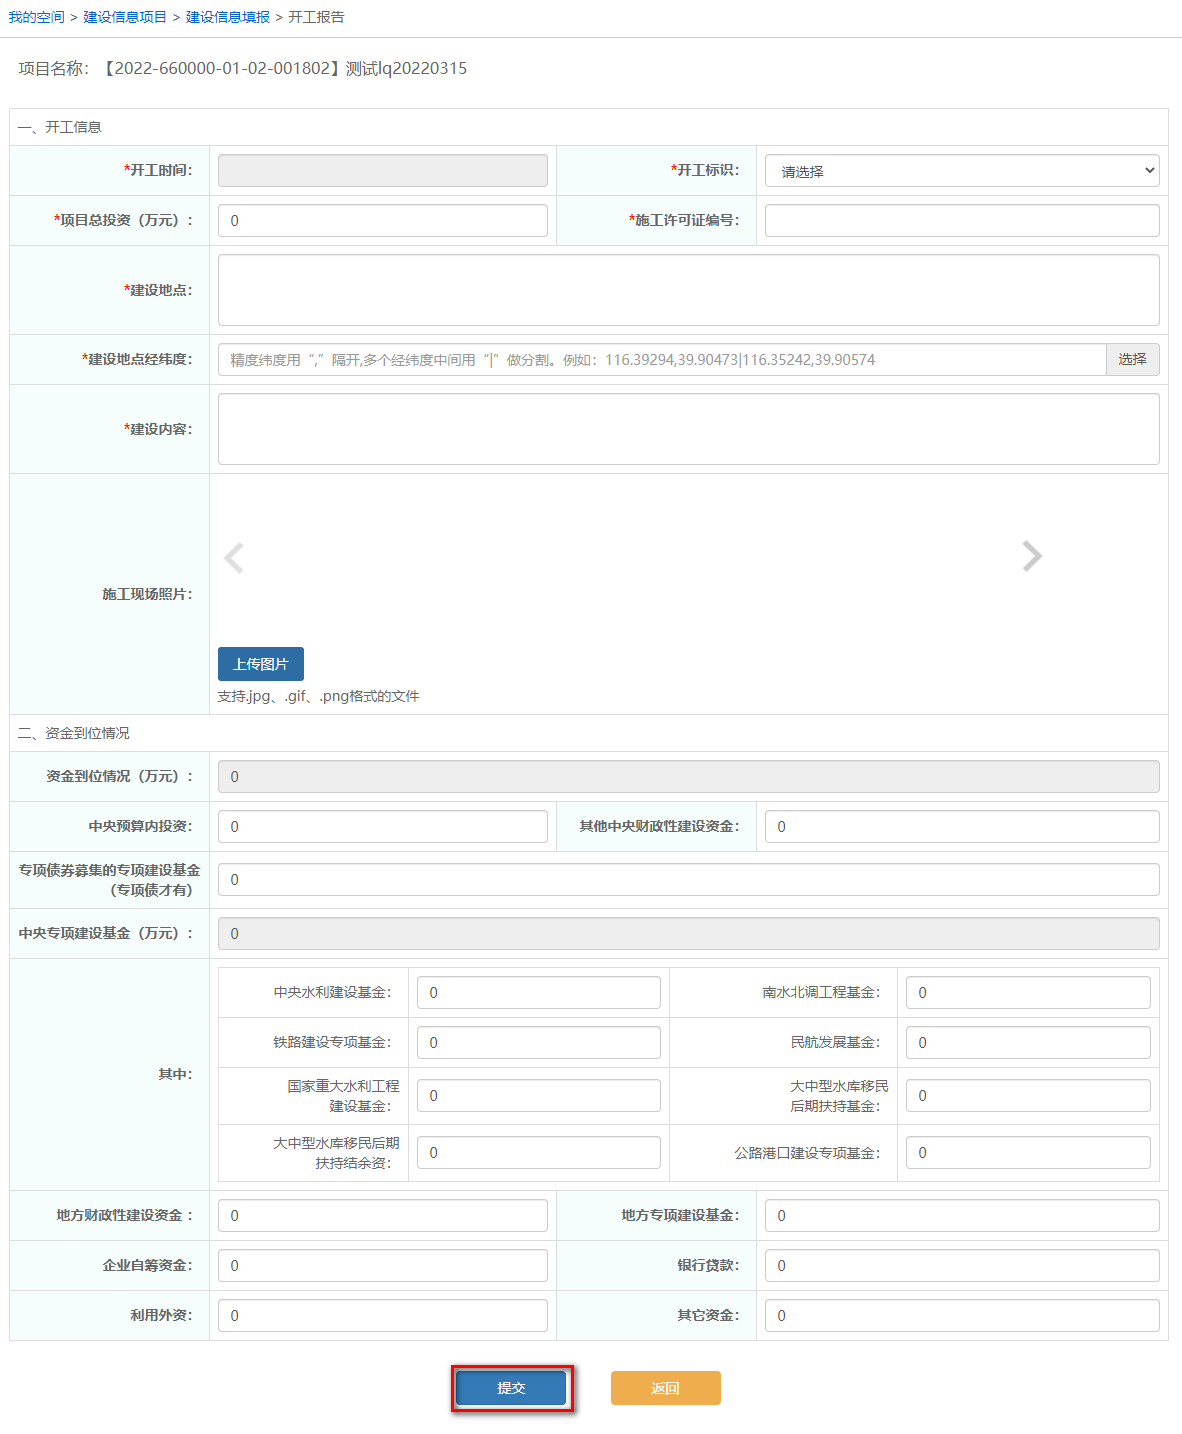The image size is (1182, 1434).
Task: Go to 建设信息项目 breadcrumb link
Action: [x=125, y=17]
